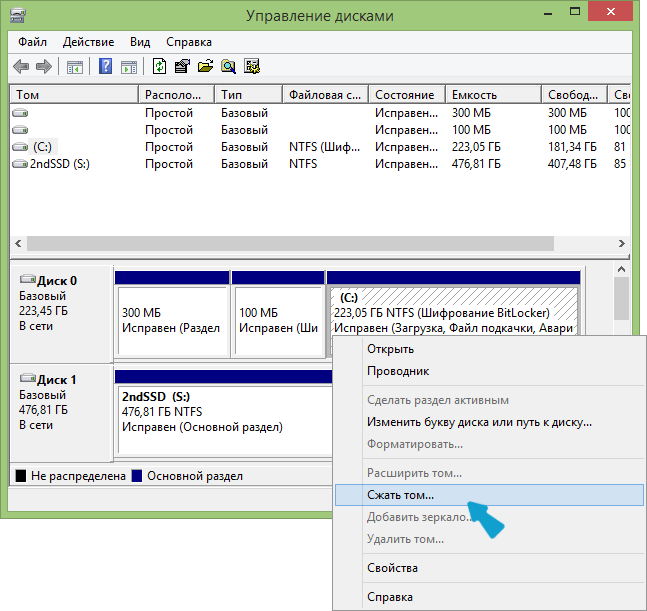
Task: Choose Проводник in the context menu
Action: 489,371
